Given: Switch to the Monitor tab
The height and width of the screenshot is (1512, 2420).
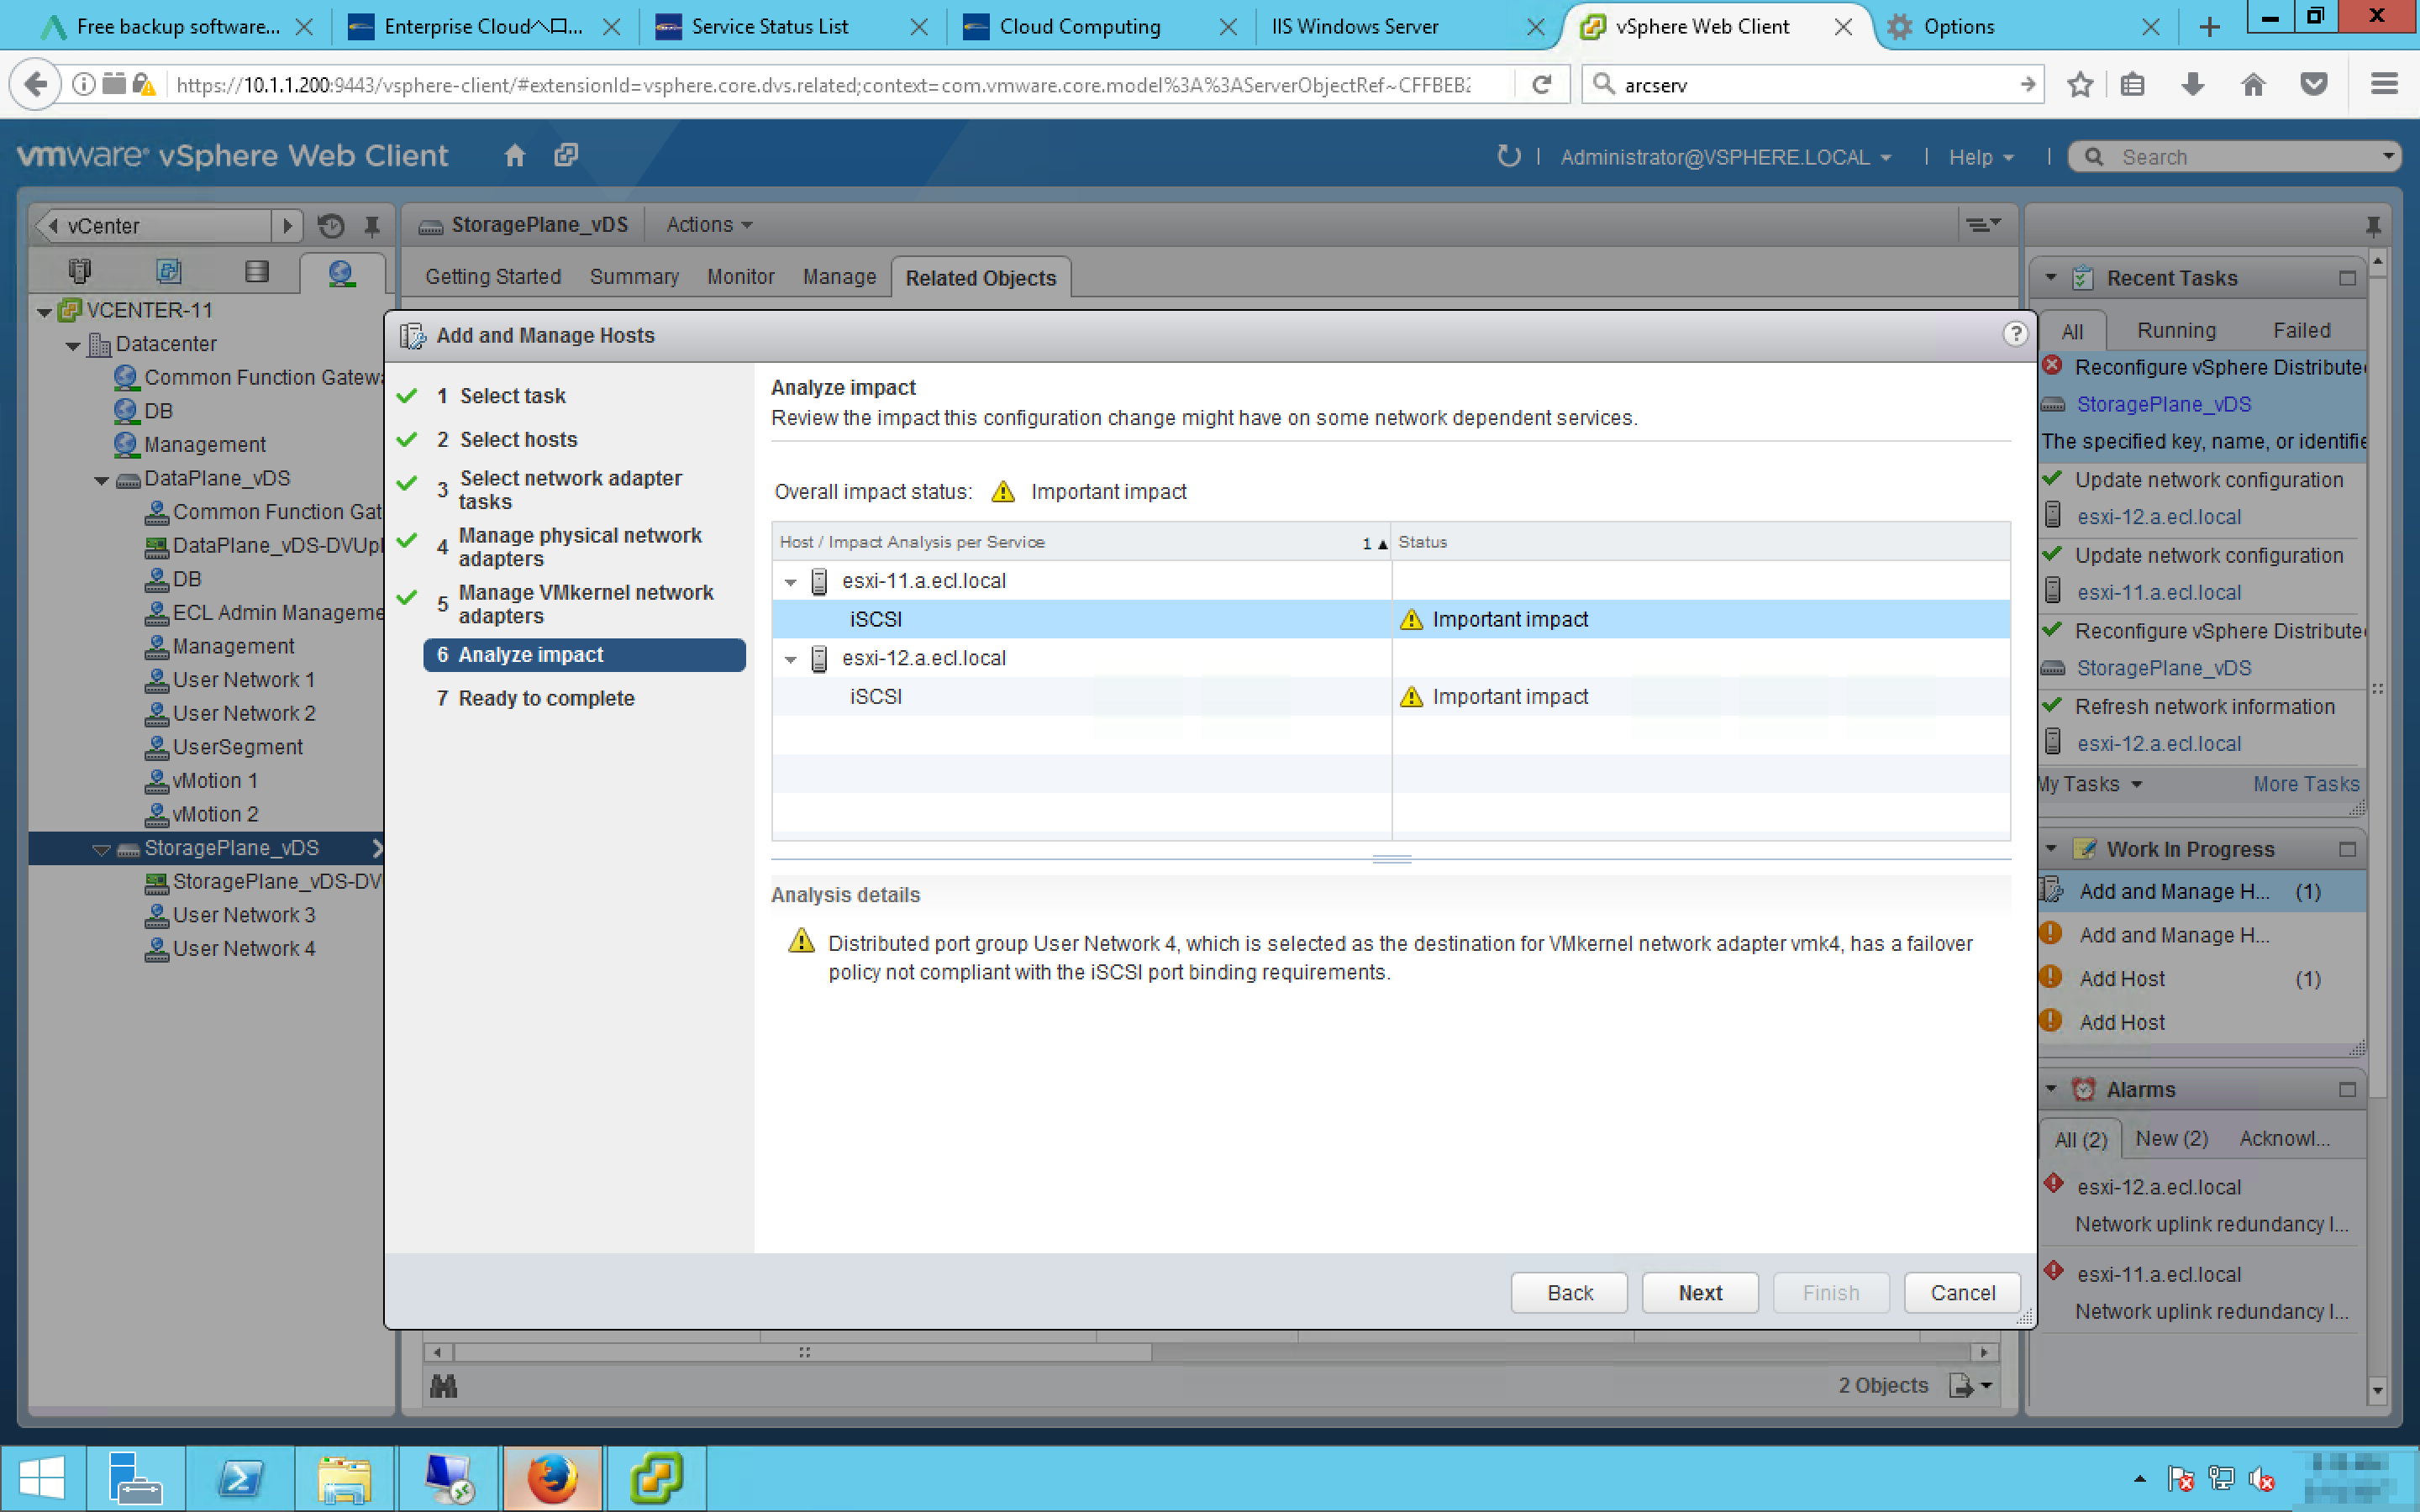Looking at the screenshot, I should click(740, 277).
